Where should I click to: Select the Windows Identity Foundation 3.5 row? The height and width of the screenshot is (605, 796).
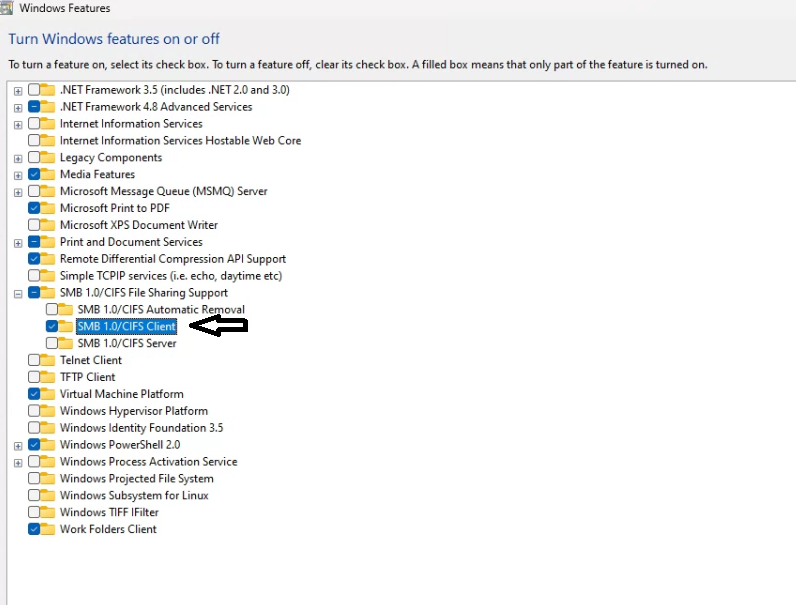point(142,428)
